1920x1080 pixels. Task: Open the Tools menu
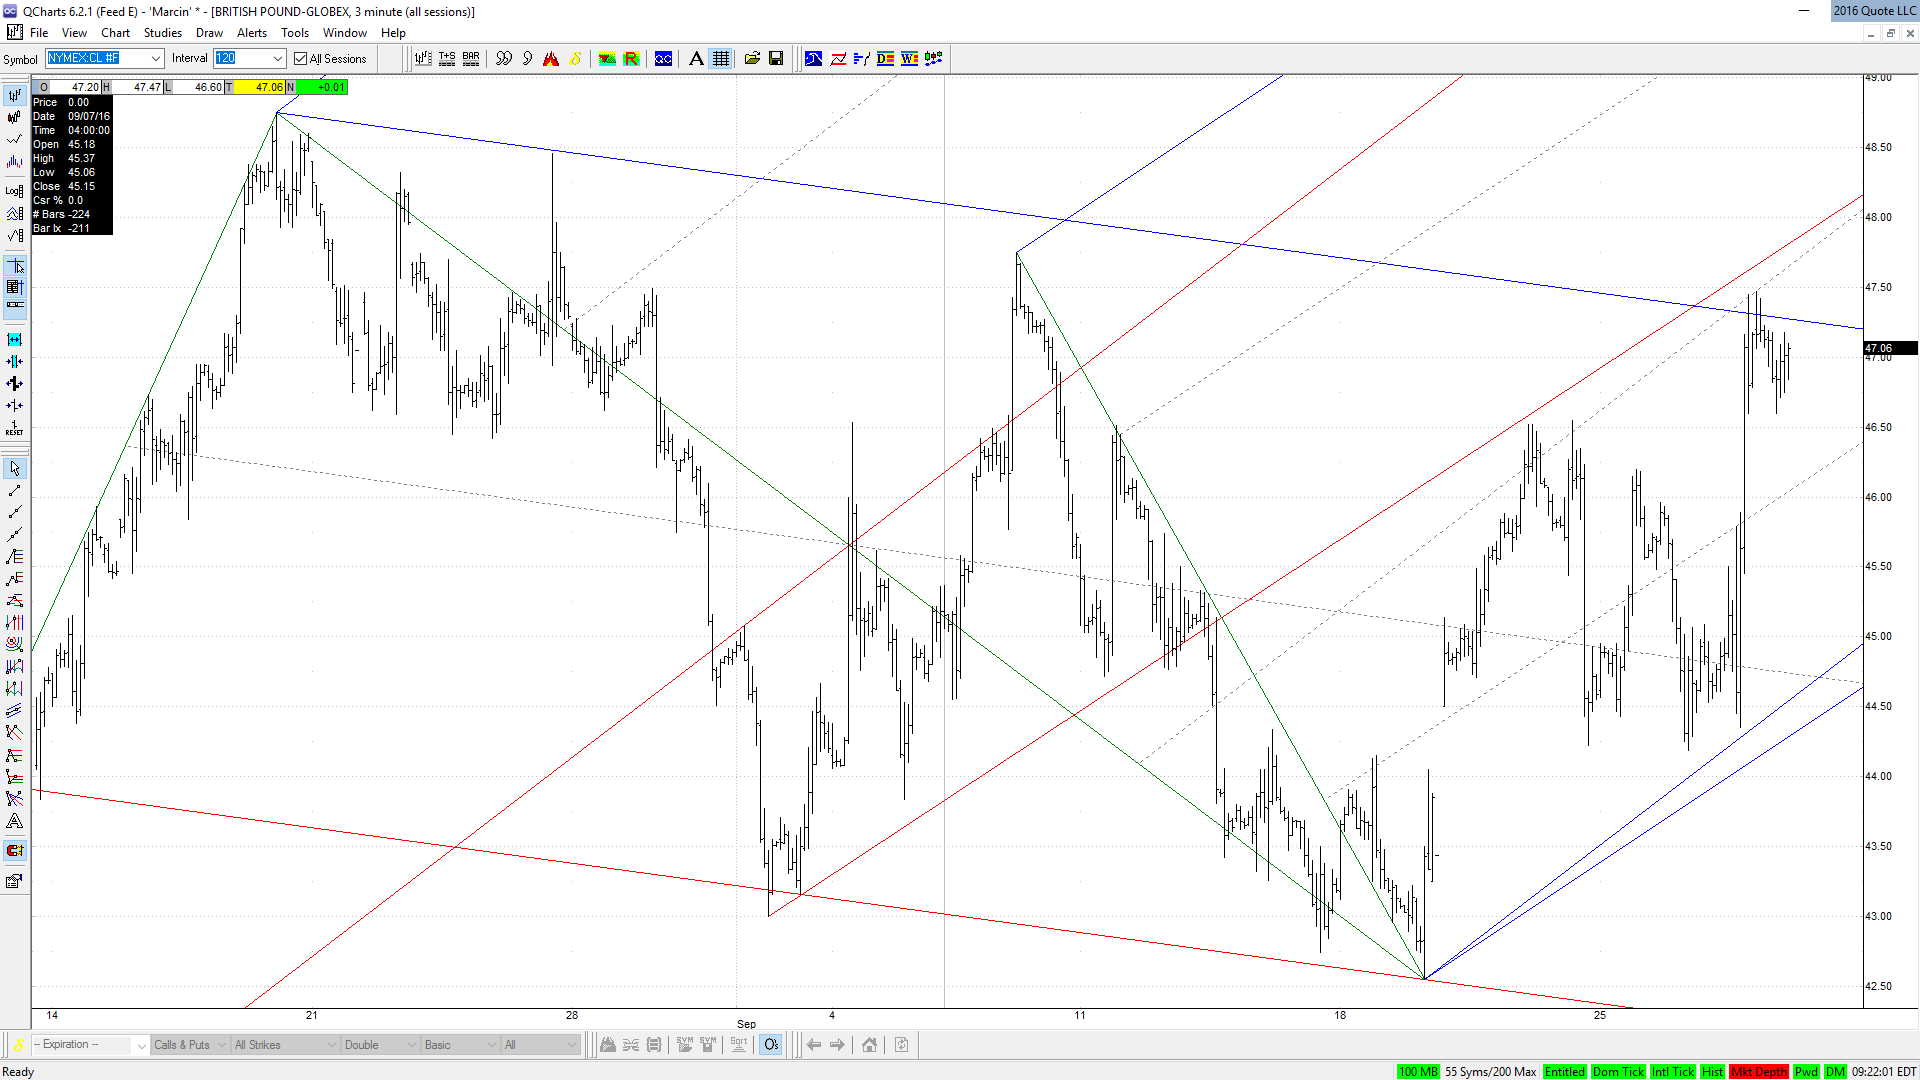pos(295,33)
